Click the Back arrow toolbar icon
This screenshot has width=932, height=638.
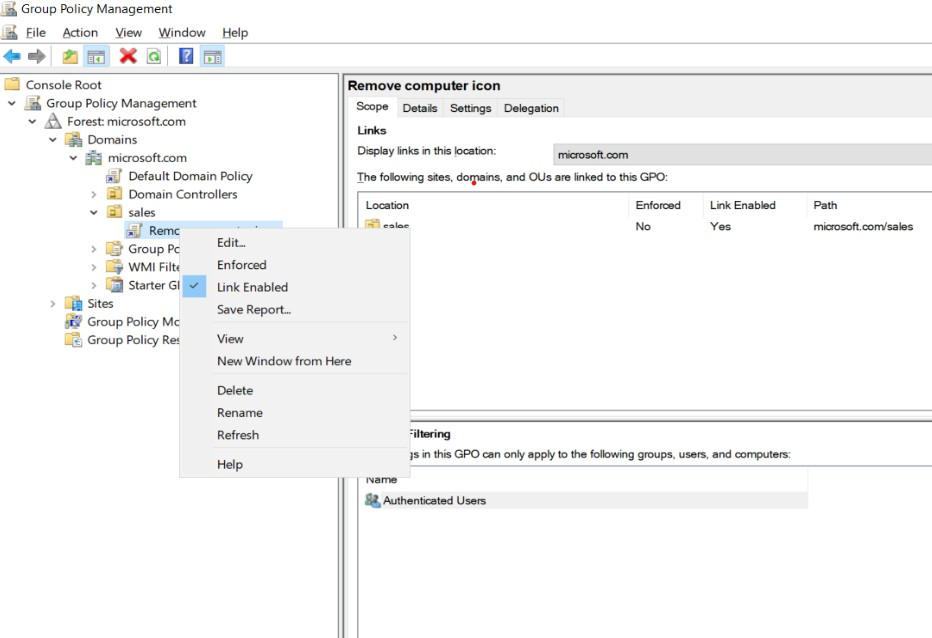[12, 56]
